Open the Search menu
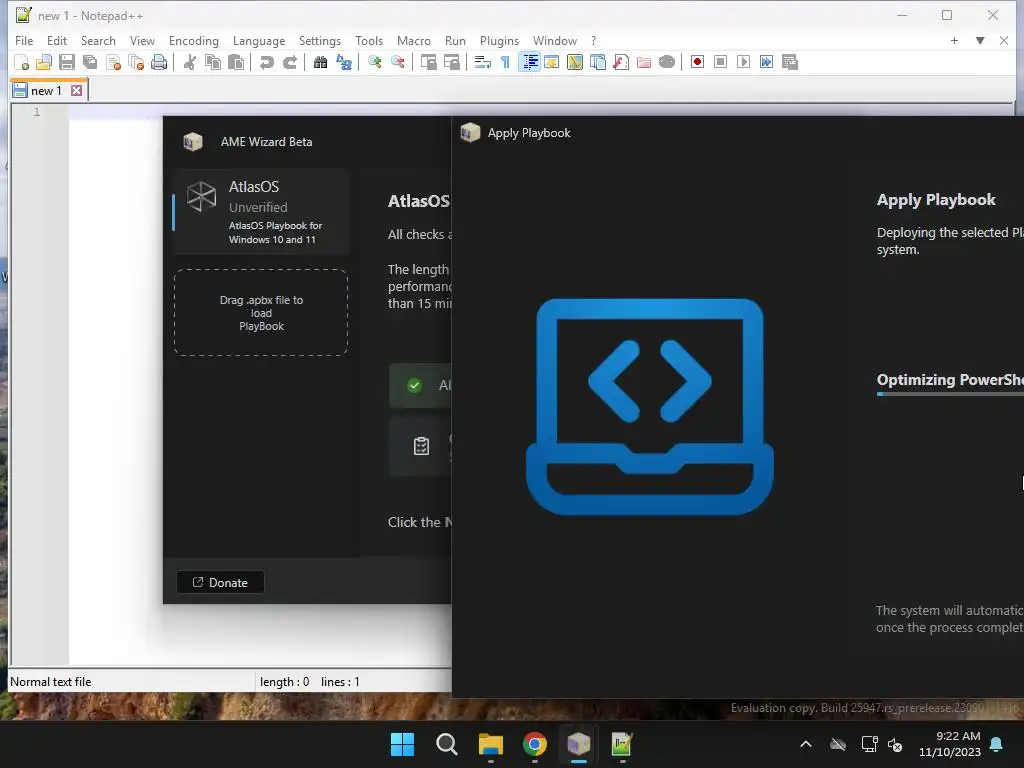The height and width of the screenshot is (768, 1024). coord(98,40)
